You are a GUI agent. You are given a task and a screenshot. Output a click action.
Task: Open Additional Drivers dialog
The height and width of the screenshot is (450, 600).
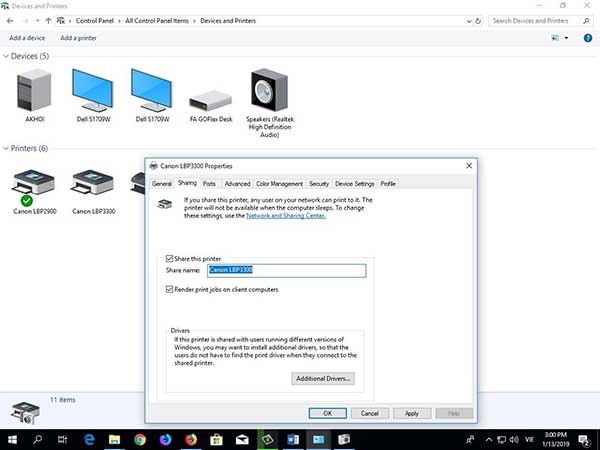323,378
